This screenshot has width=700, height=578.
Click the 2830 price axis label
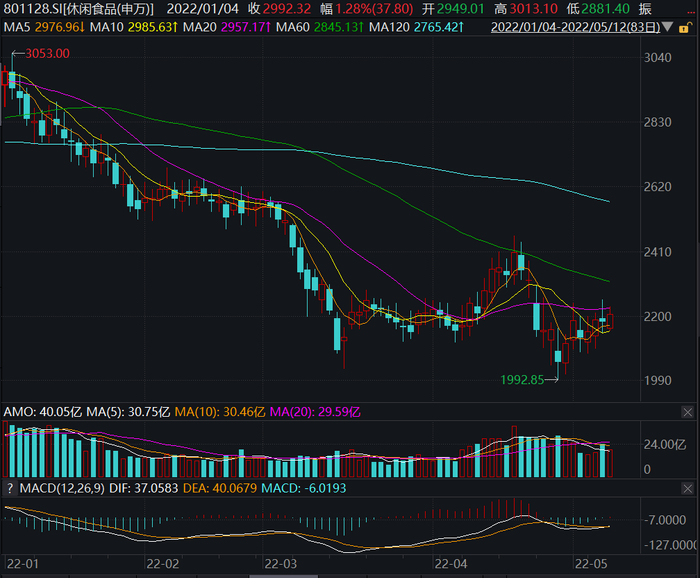[x=657, y=122]
